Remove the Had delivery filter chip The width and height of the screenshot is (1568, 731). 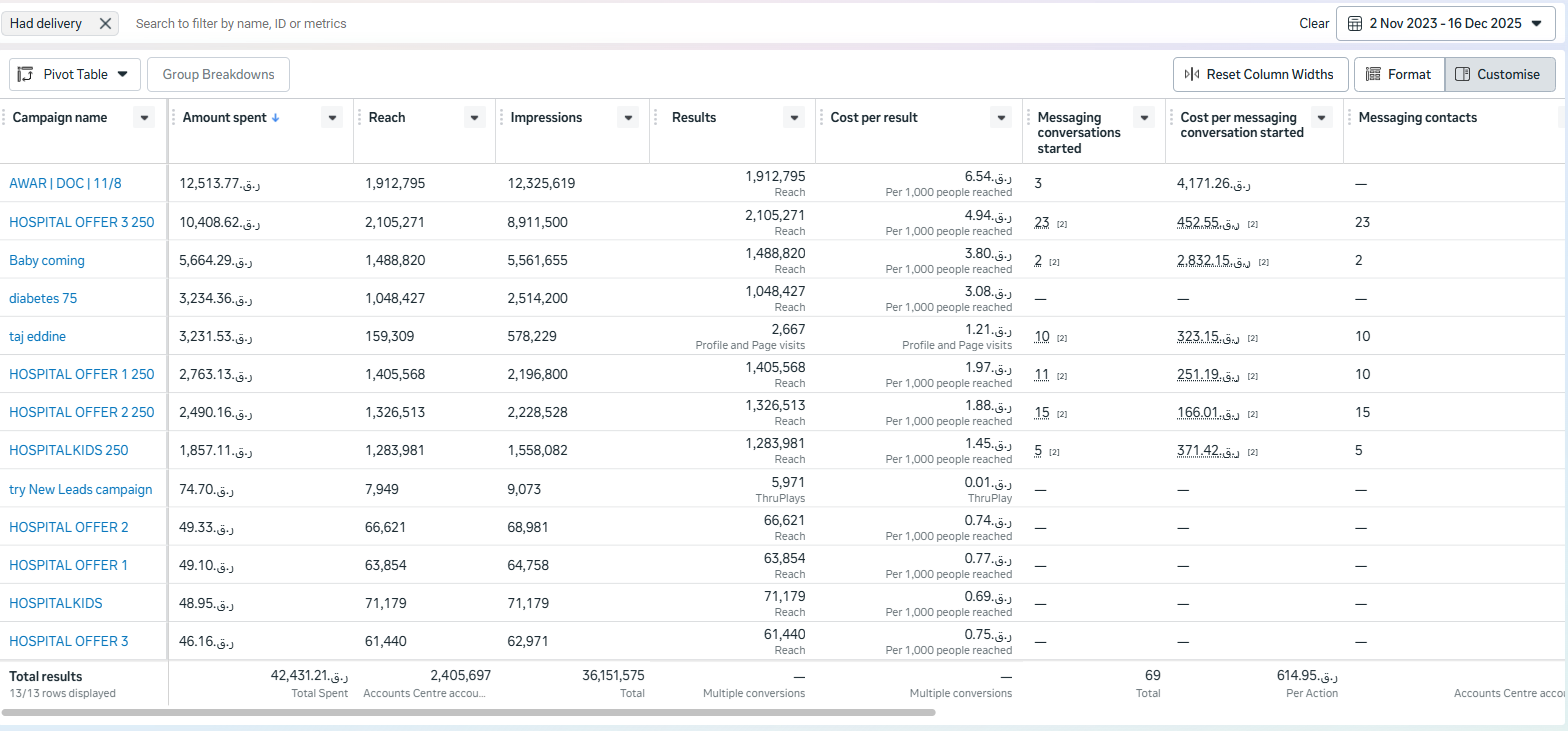[x=105, y=24]
